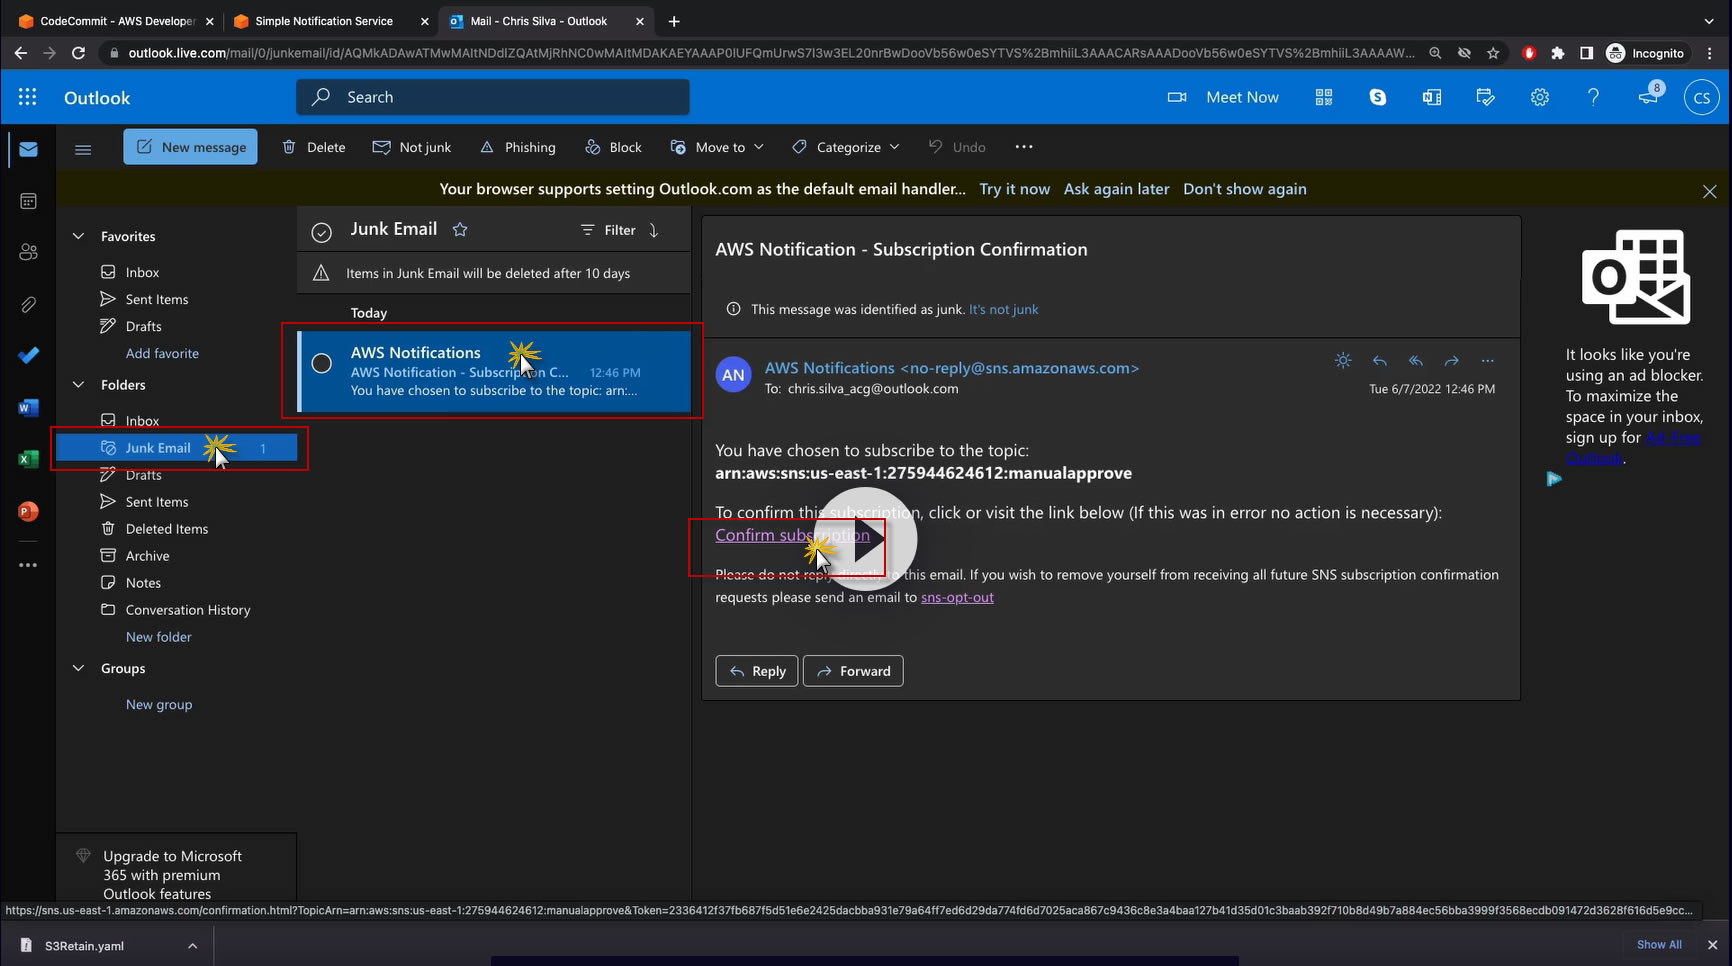The width and height of the screenshot is (1732, 966).
Task: Open the Categorize dropdown
Action: [845, 147]
